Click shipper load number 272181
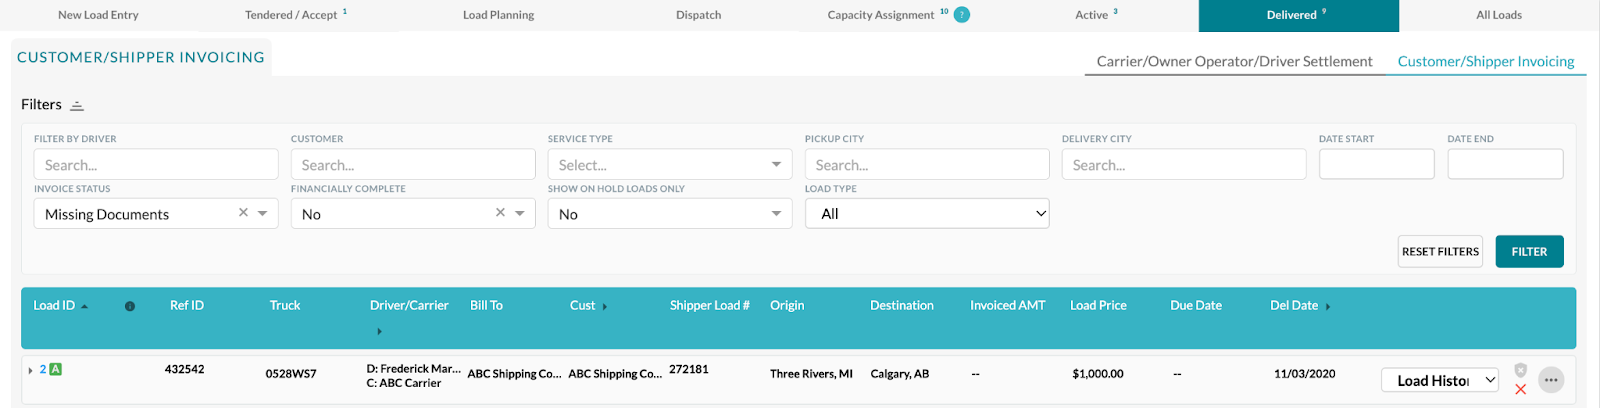The width and height of the screenshot is (1600, 408). pyautogui.click(x=689, y=369)
